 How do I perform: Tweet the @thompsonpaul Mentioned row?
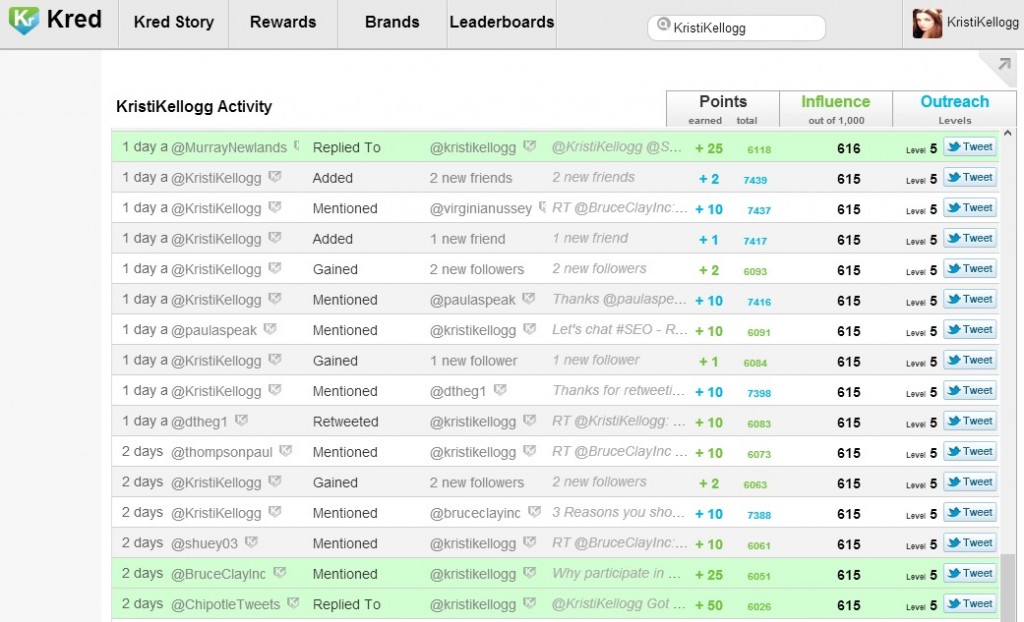(970, 451)
